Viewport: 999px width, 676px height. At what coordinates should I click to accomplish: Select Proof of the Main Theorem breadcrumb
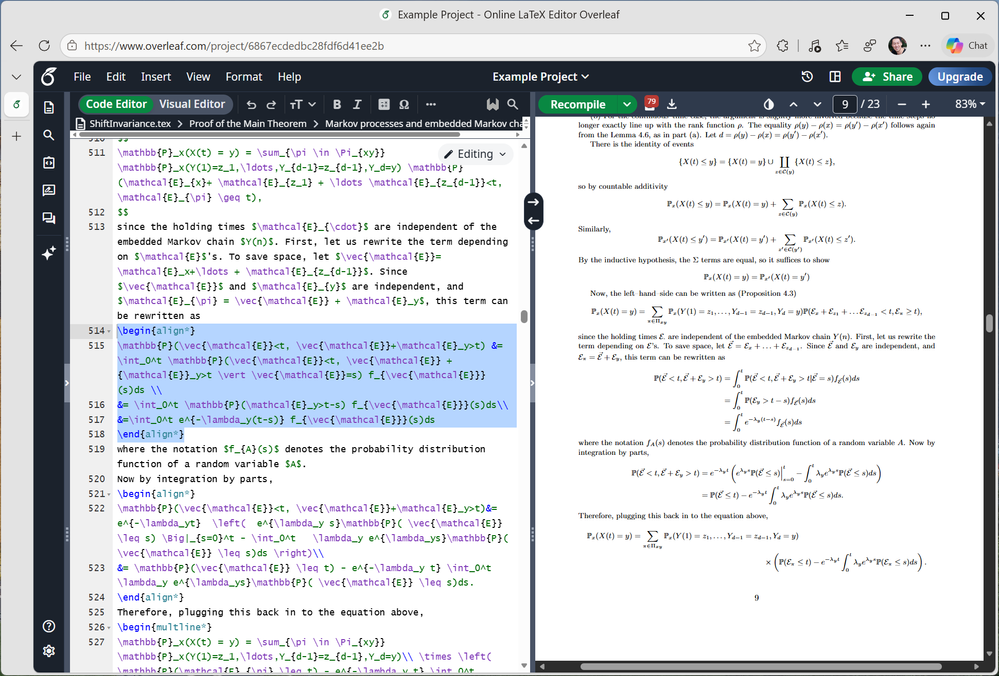(x=248, y=124)
